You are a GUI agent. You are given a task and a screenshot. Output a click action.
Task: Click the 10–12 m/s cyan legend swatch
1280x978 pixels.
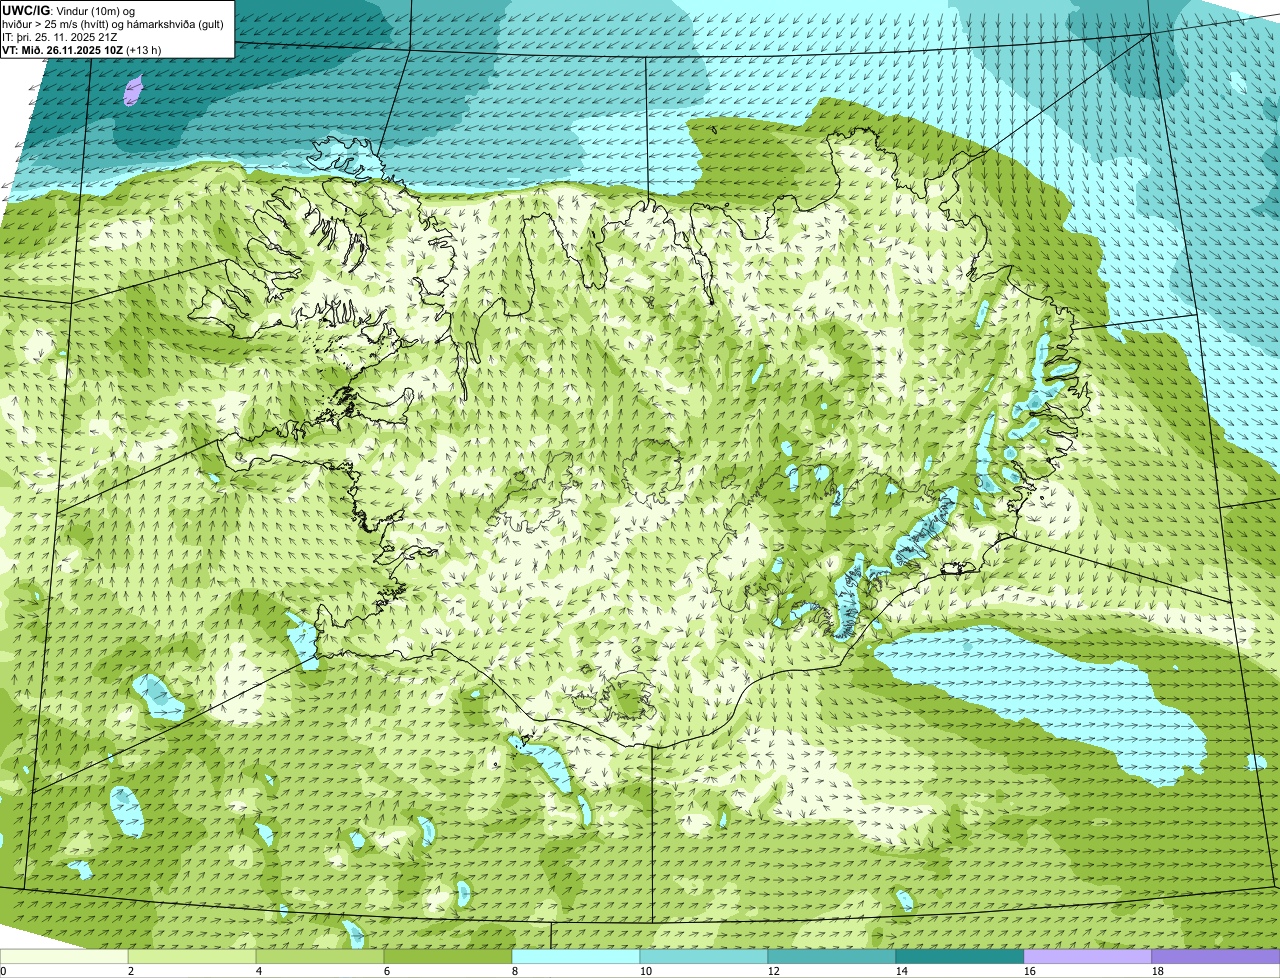click(704, 956)
